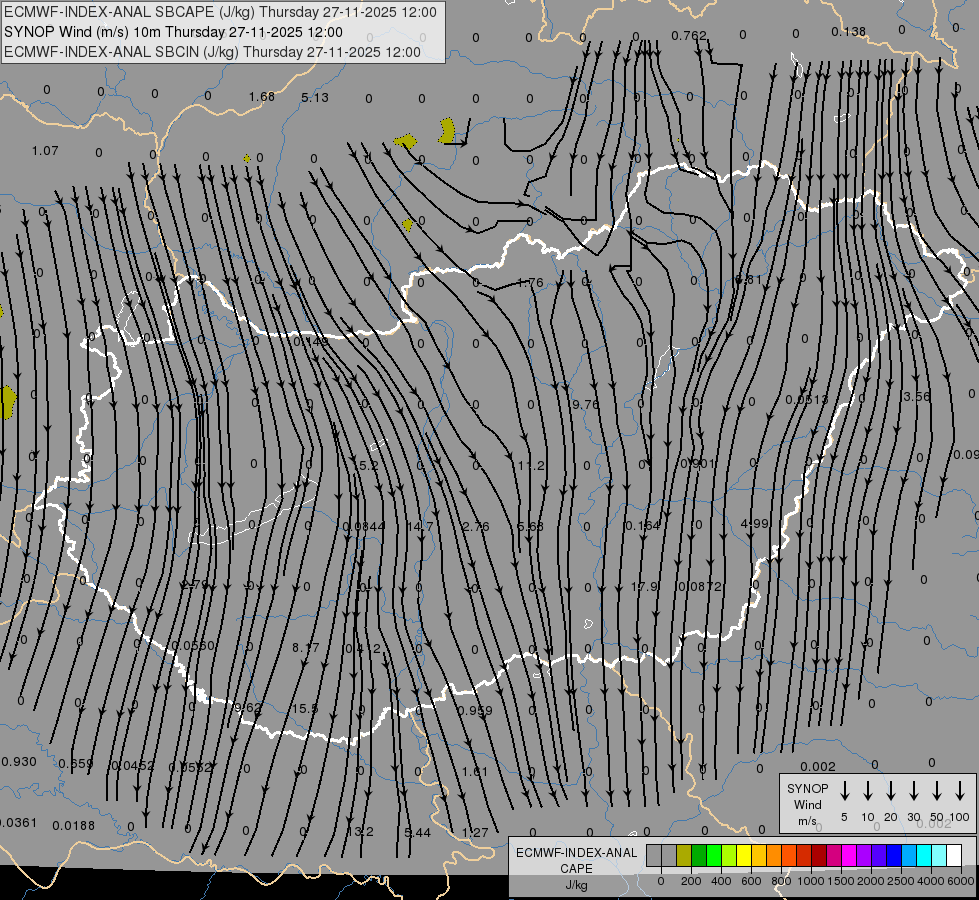979x900 pixels.
Task: Click the 10 m/s wind arrow in legend
Action: (x=867, y=791)
